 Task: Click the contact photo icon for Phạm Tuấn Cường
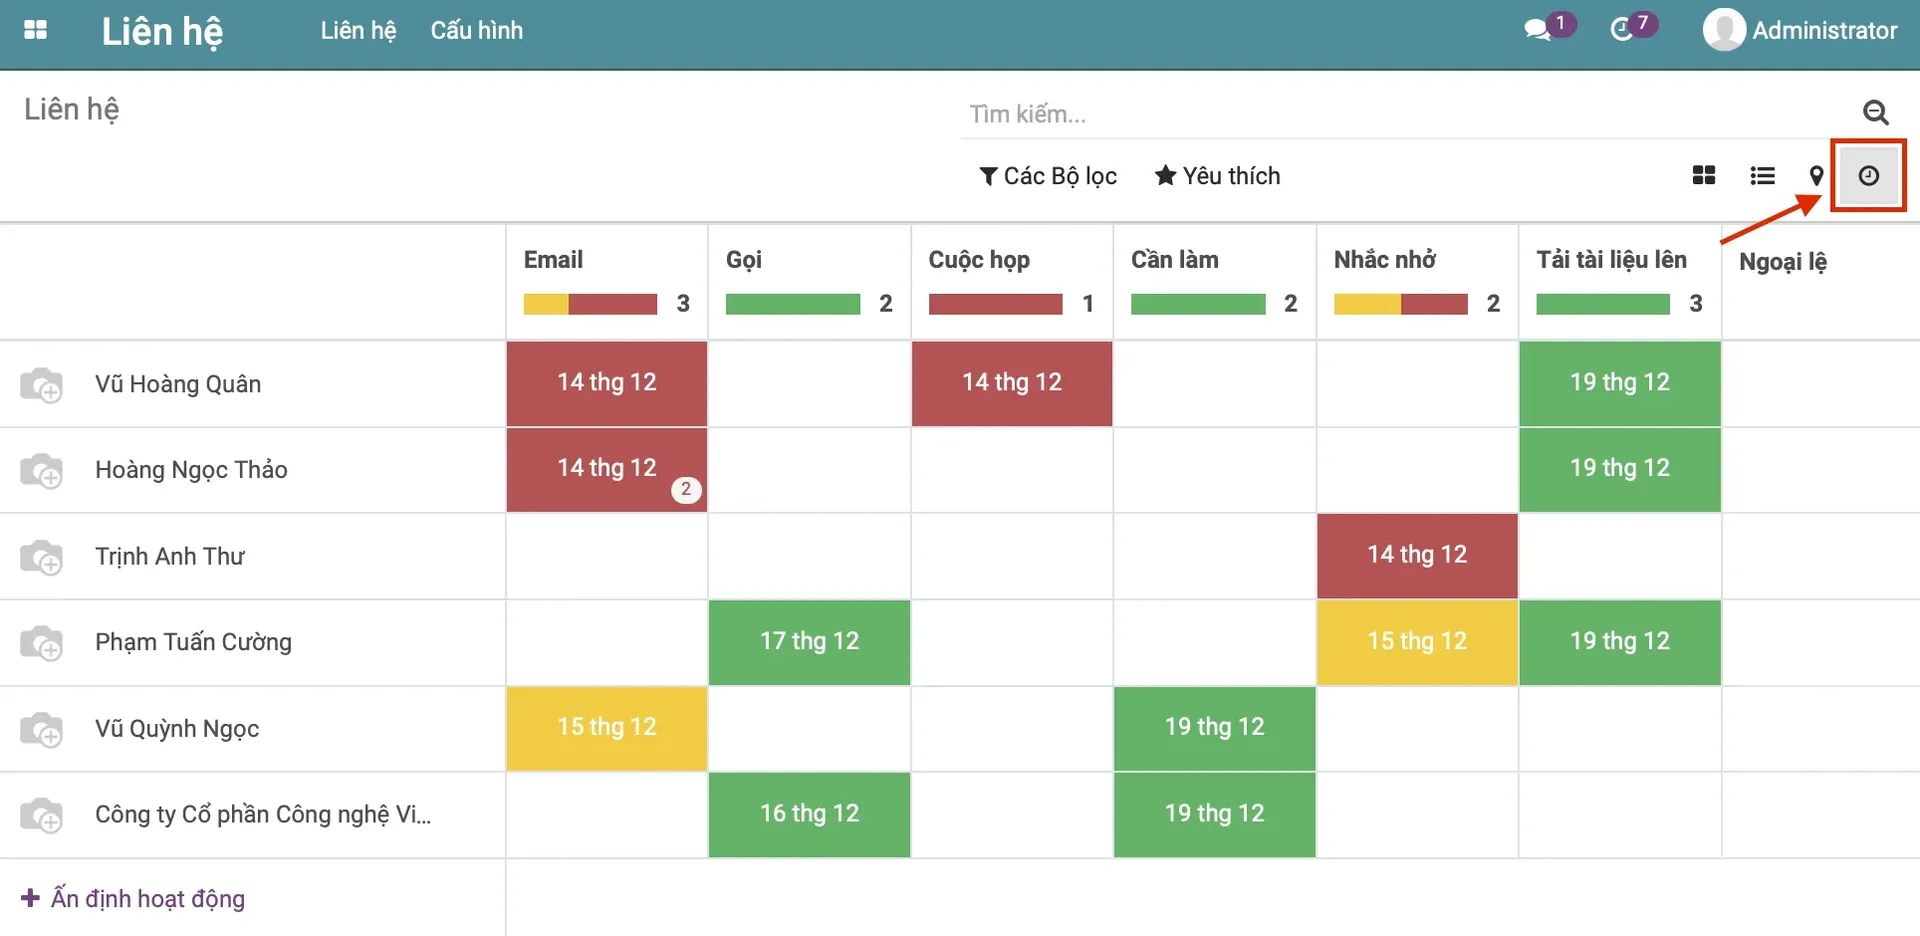pyautogui.click(x=42, y=643)
